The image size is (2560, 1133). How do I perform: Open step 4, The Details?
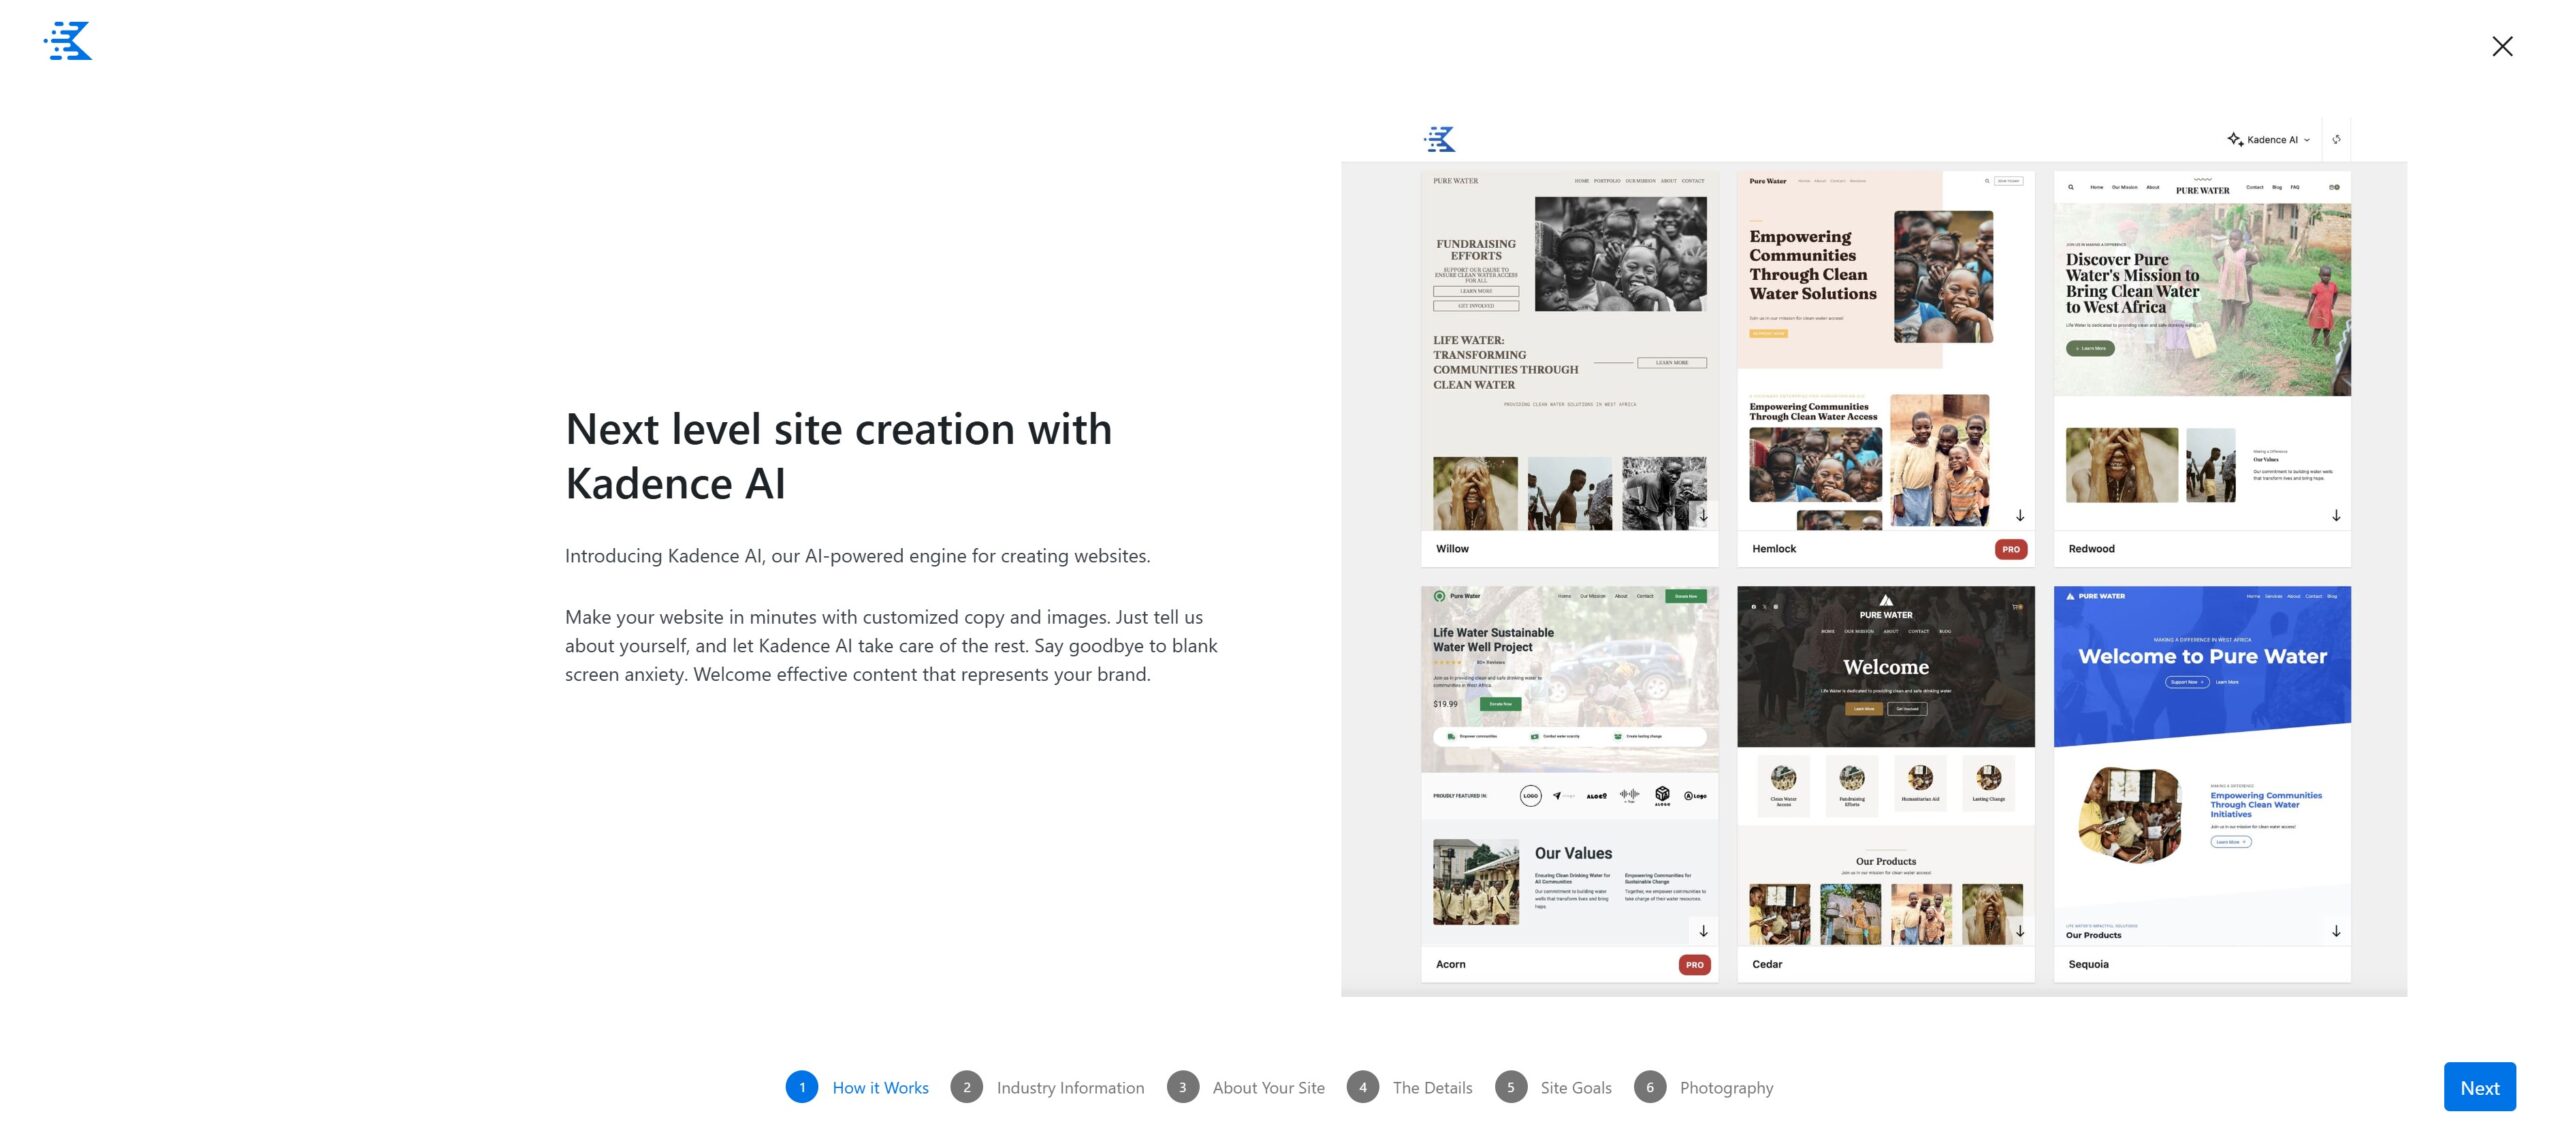click(1432, 1087)
